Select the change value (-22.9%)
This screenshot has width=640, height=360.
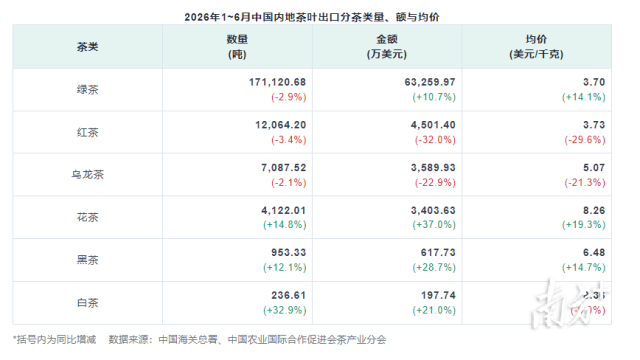pyautogui.click(x=435, y=183)
